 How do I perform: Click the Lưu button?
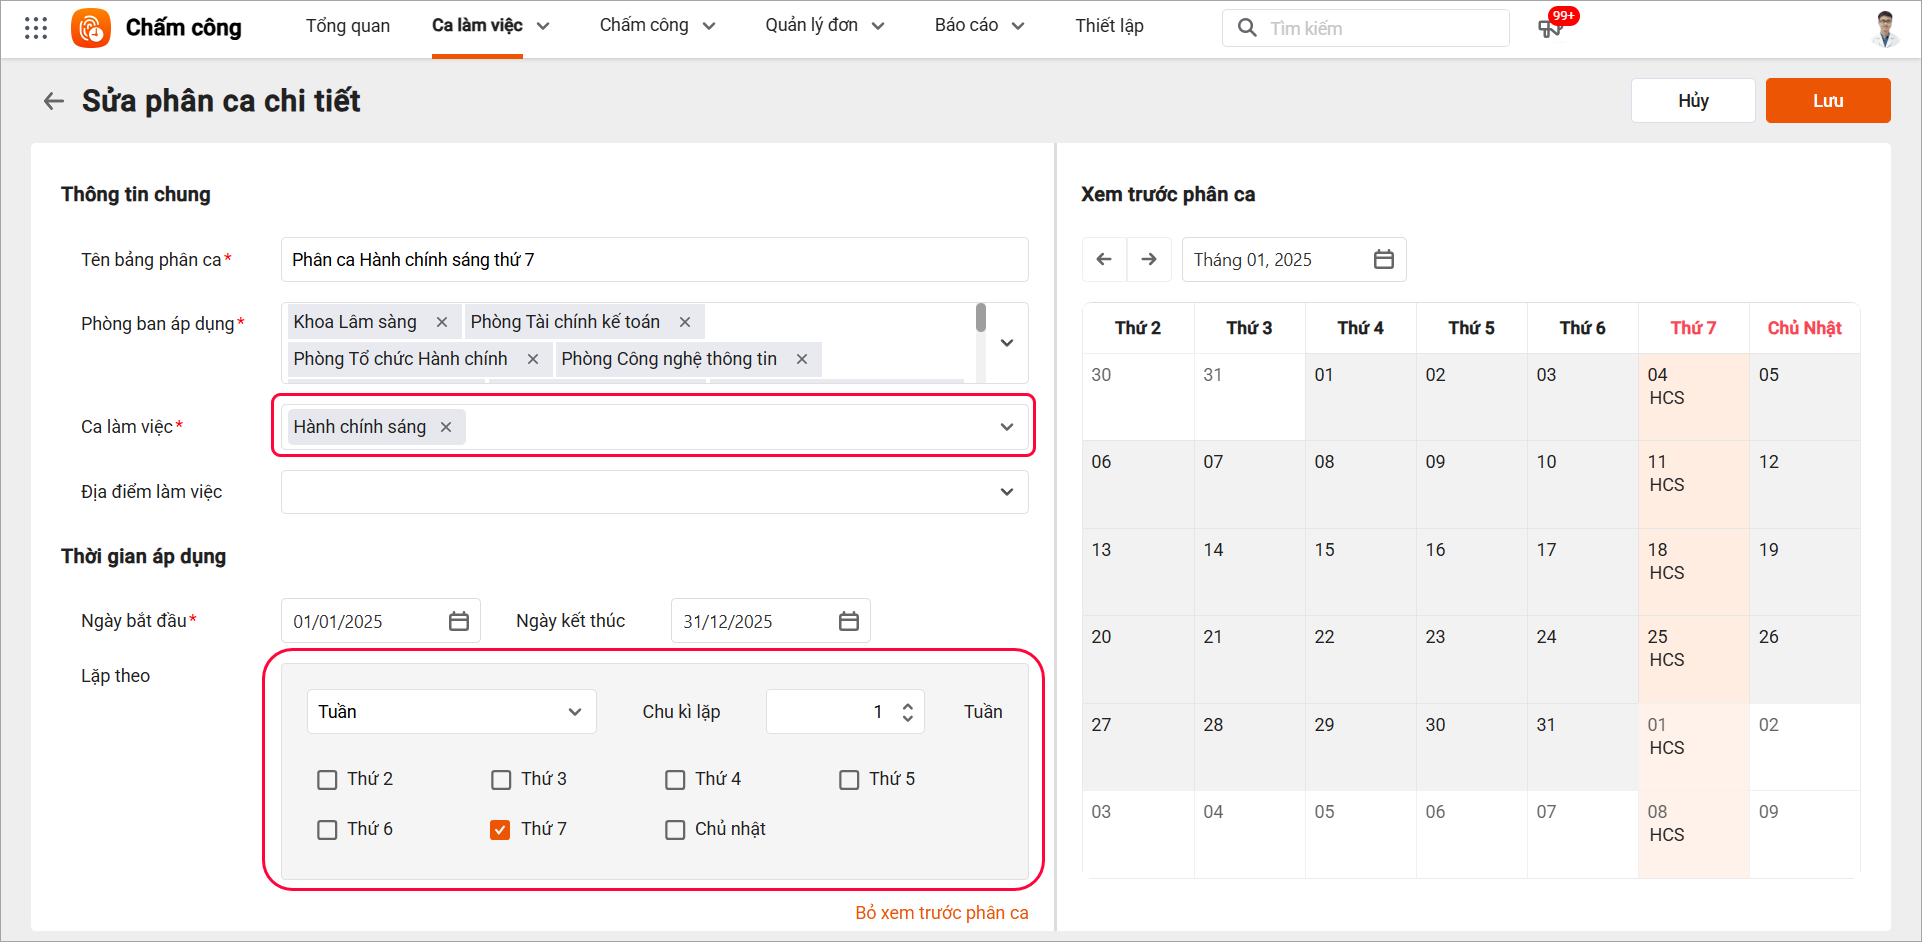click(1827, 101)
